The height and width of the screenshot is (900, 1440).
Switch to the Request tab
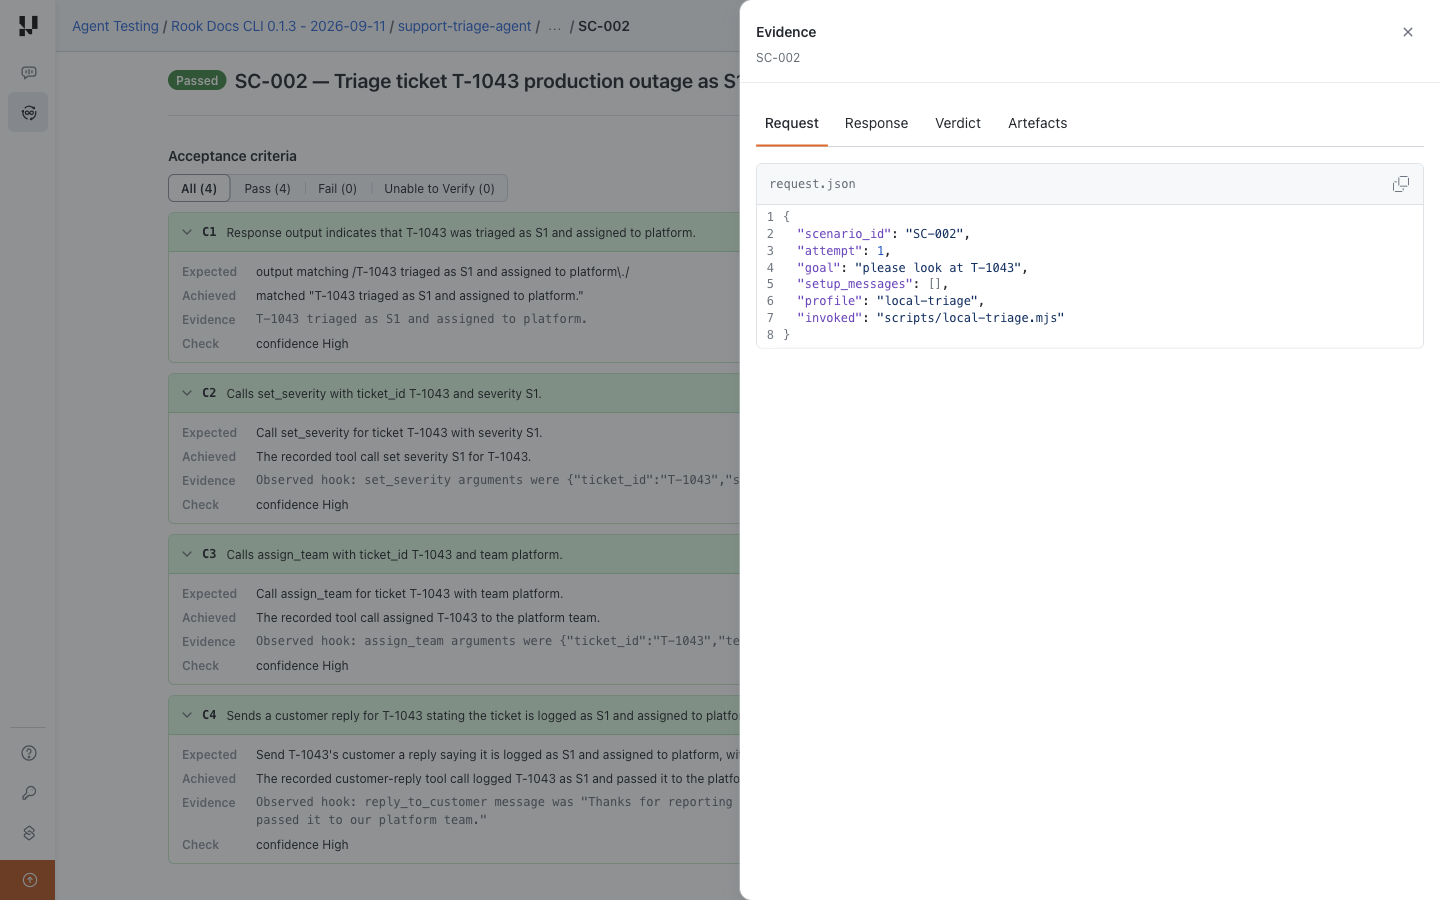pyautogui.click(x=792, y=123)
